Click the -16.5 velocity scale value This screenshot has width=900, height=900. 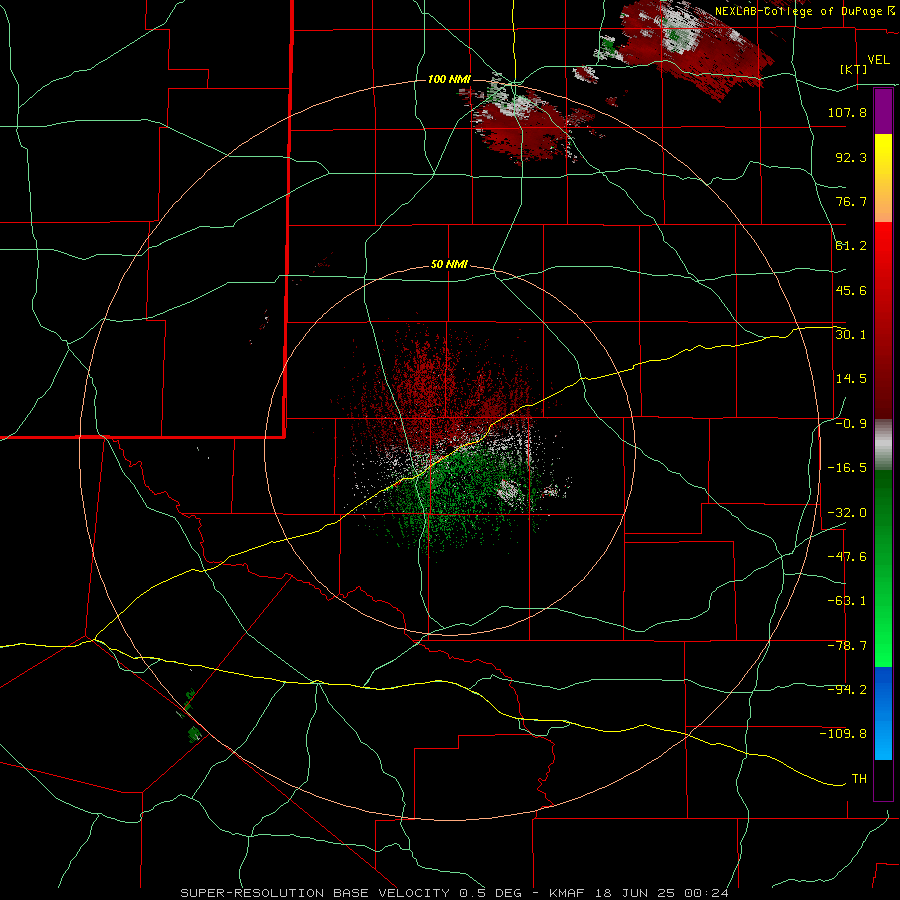pos(847,468)
